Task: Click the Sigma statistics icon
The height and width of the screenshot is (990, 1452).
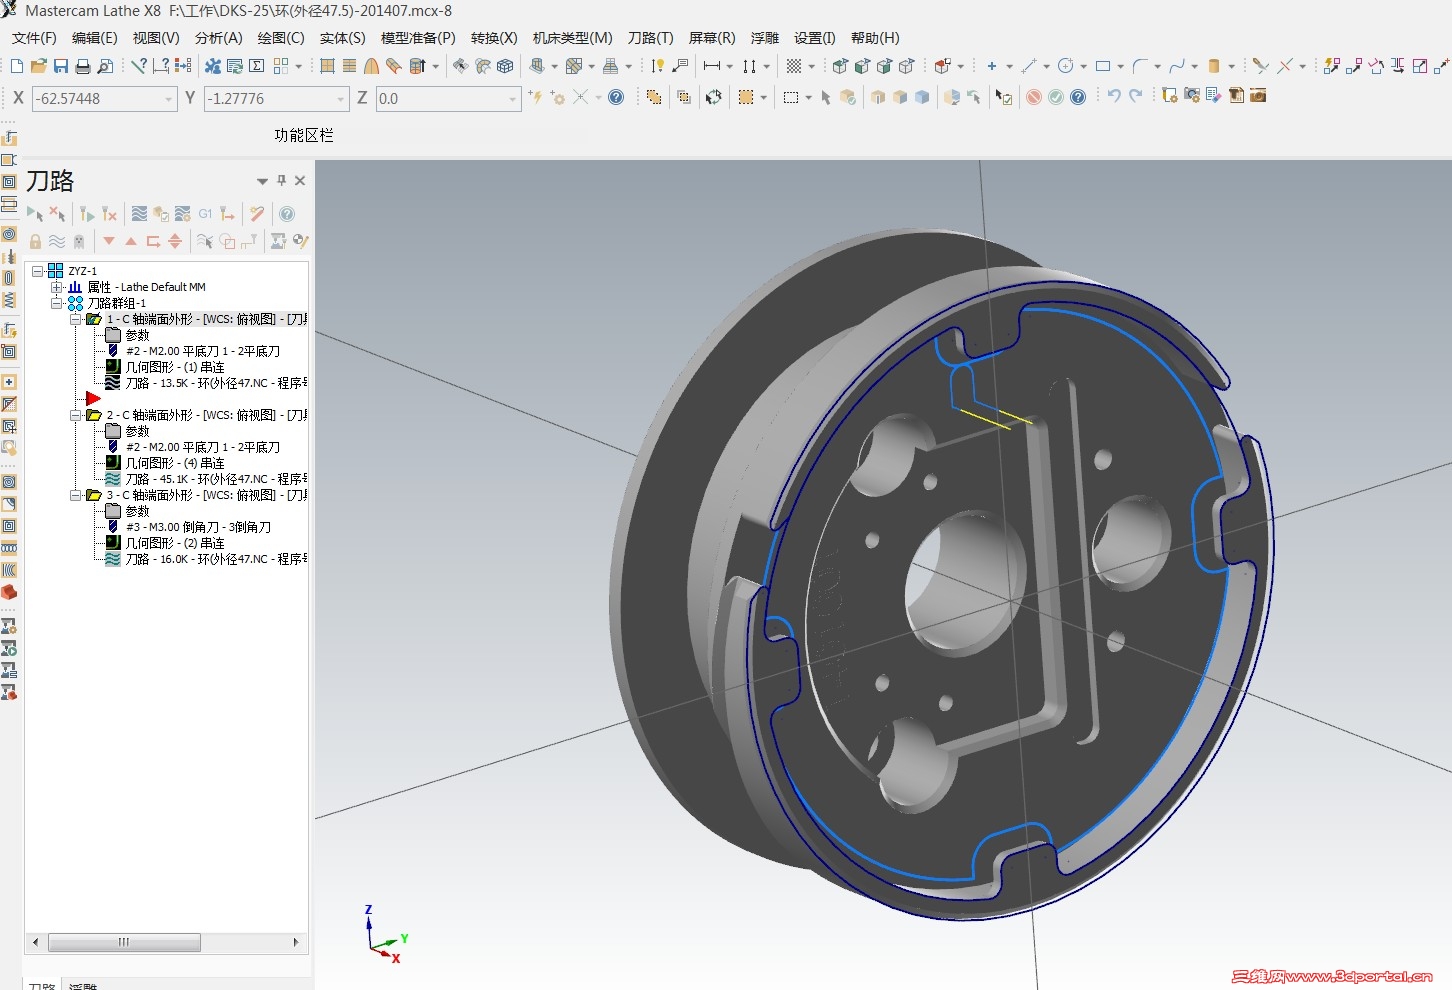Action: coord(257,66)
